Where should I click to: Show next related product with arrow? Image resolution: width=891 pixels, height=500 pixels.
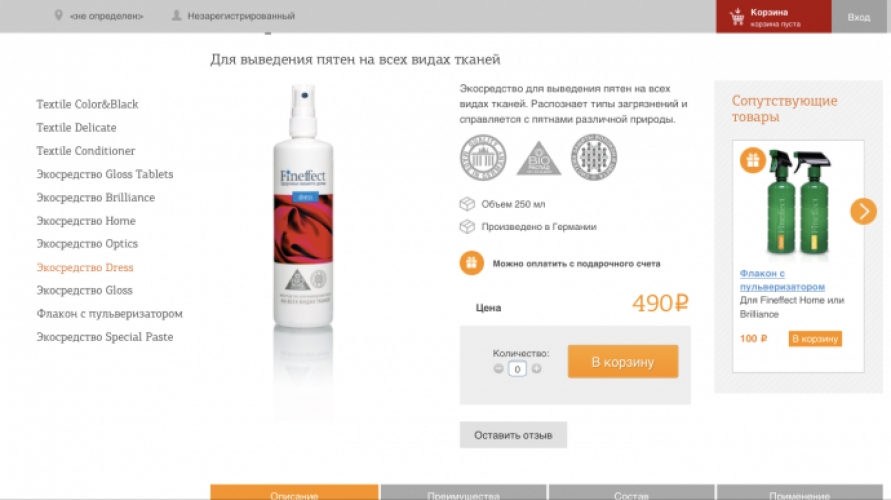pyautogui.click(x=863, y=211)
